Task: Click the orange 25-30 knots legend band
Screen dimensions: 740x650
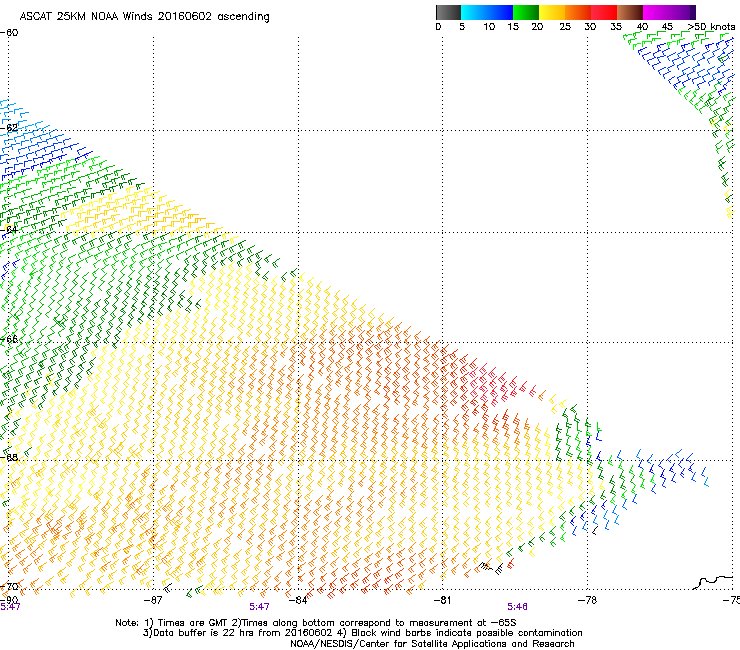Action: click(x=578, y=12)
